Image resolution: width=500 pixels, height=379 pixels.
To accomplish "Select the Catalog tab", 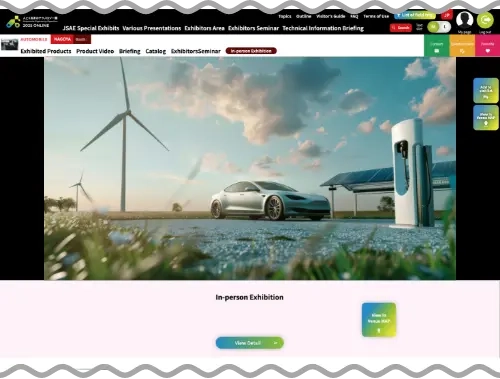I will 156,51.
